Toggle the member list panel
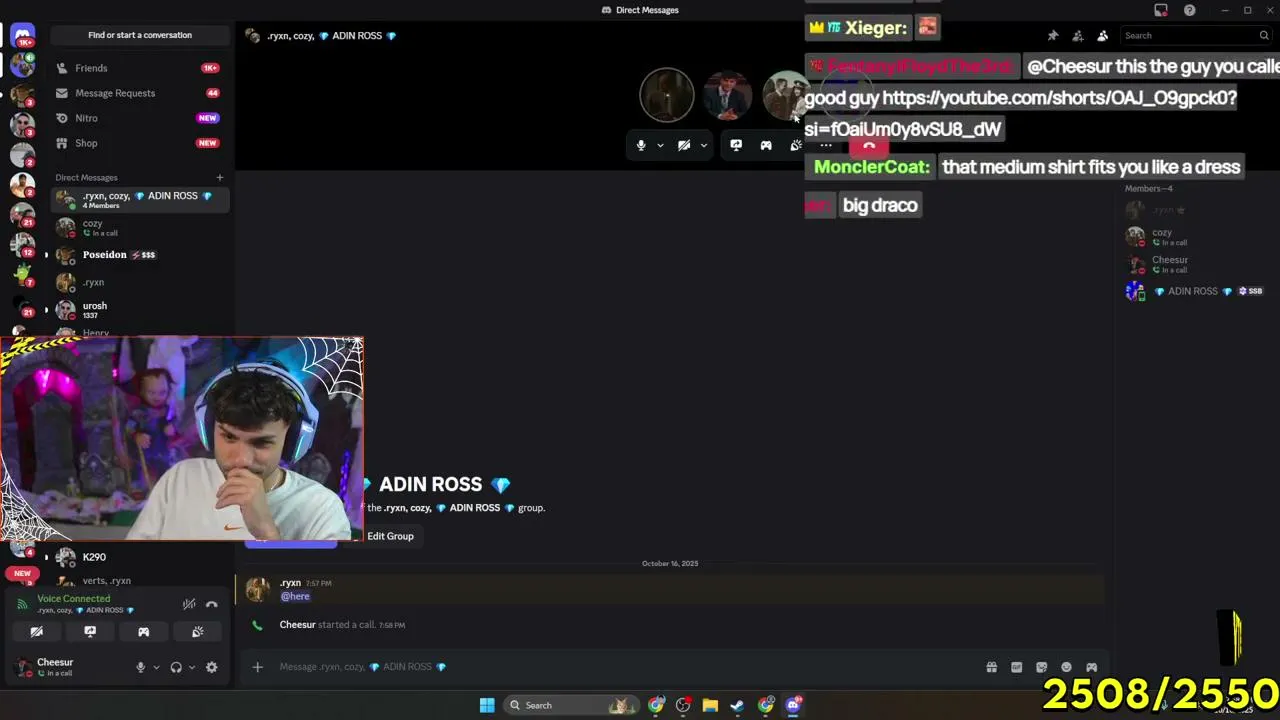1280x720 pixels. [x=1103, y=35]
